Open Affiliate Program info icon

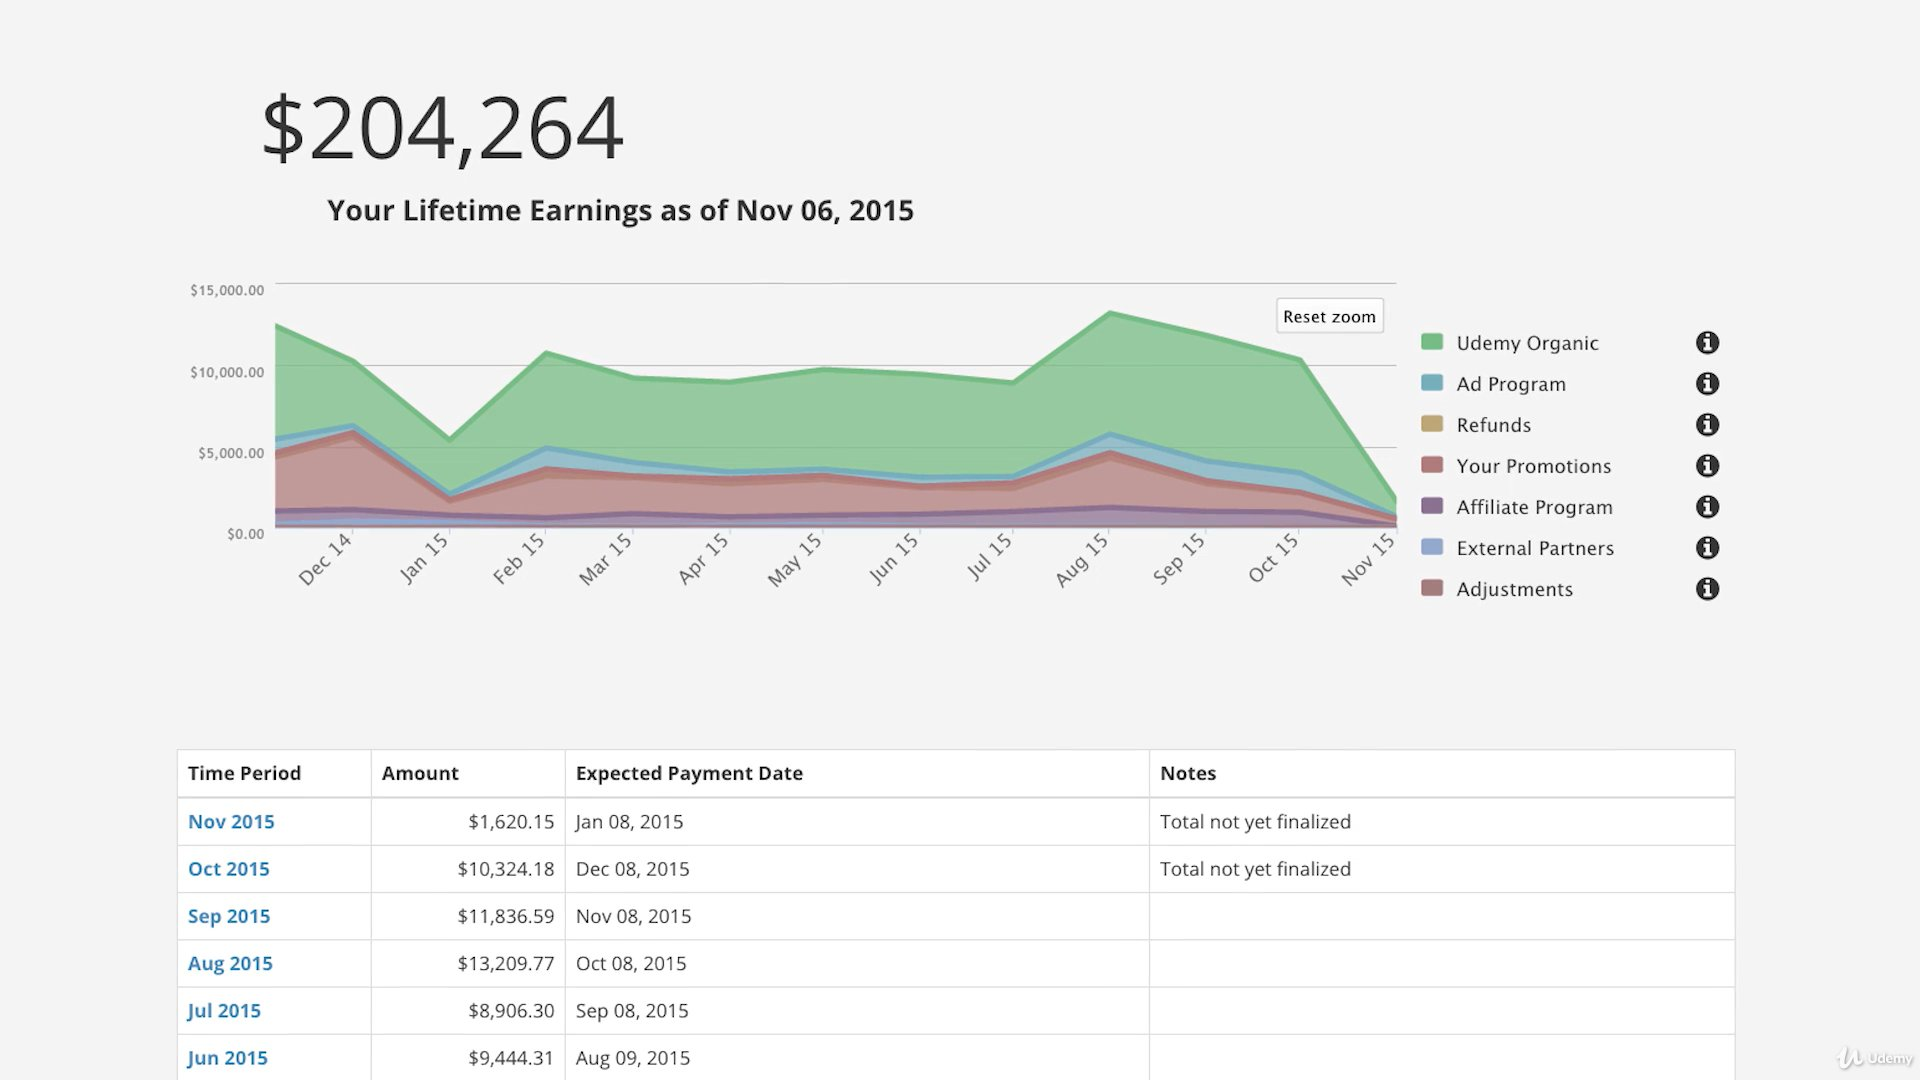(x=1707, y=507)
